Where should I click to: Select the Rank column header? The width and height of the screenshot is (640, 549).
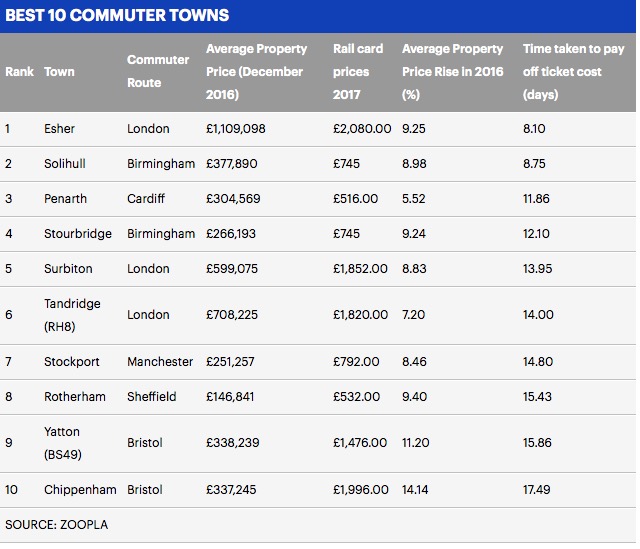(19, 72)
